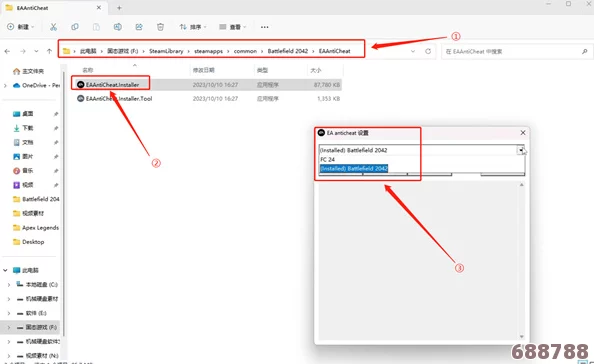Open the address bar history dropdown
This screenshot has height=364, width=594.
[413, 51]
